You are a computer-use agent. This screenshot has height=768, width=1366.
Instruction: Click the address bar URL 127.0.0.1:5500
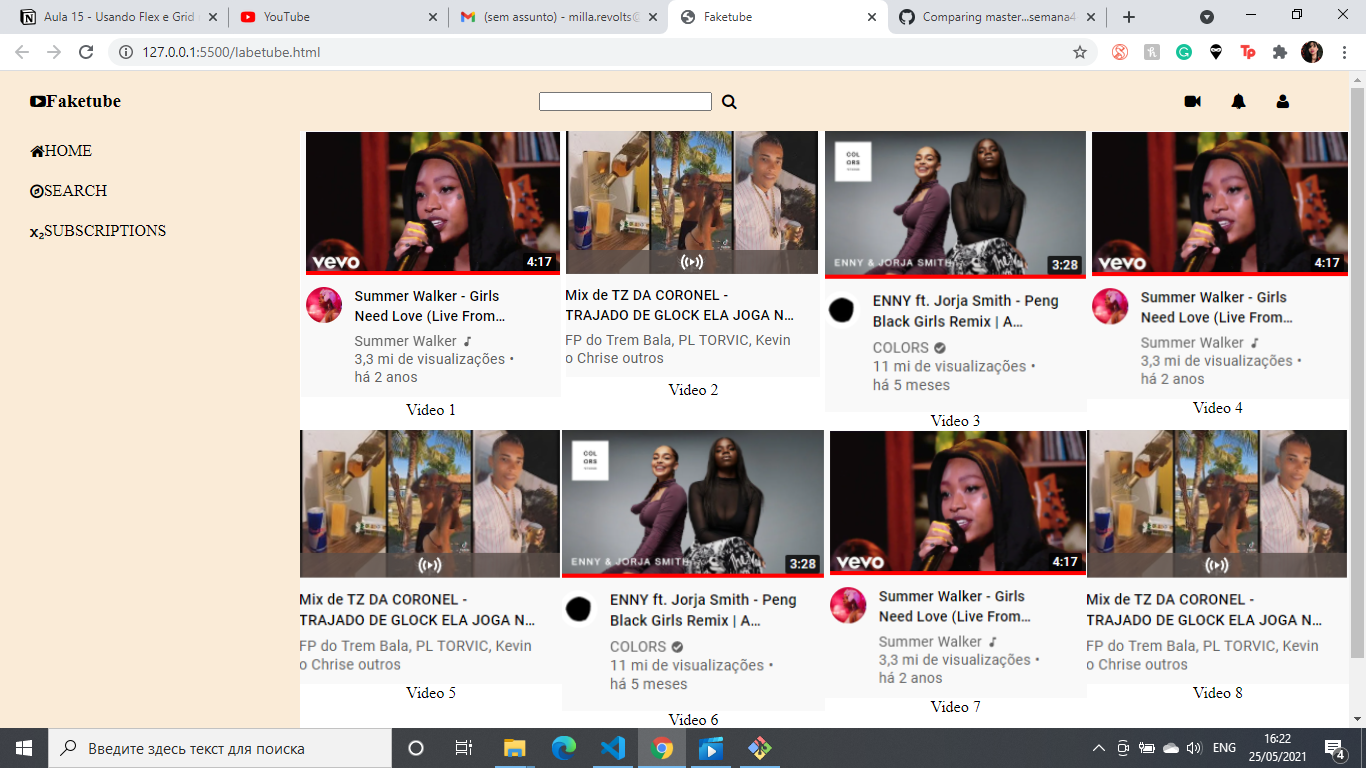[231, 52]
